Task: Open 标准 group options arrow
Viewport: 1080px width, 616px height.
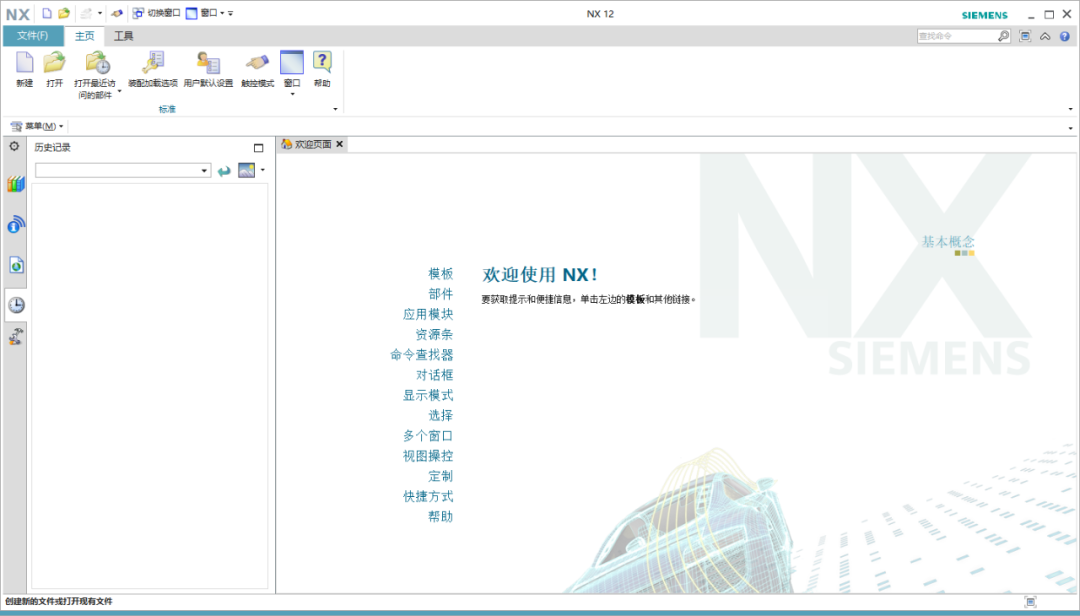Action: click(x=335, y=109)
